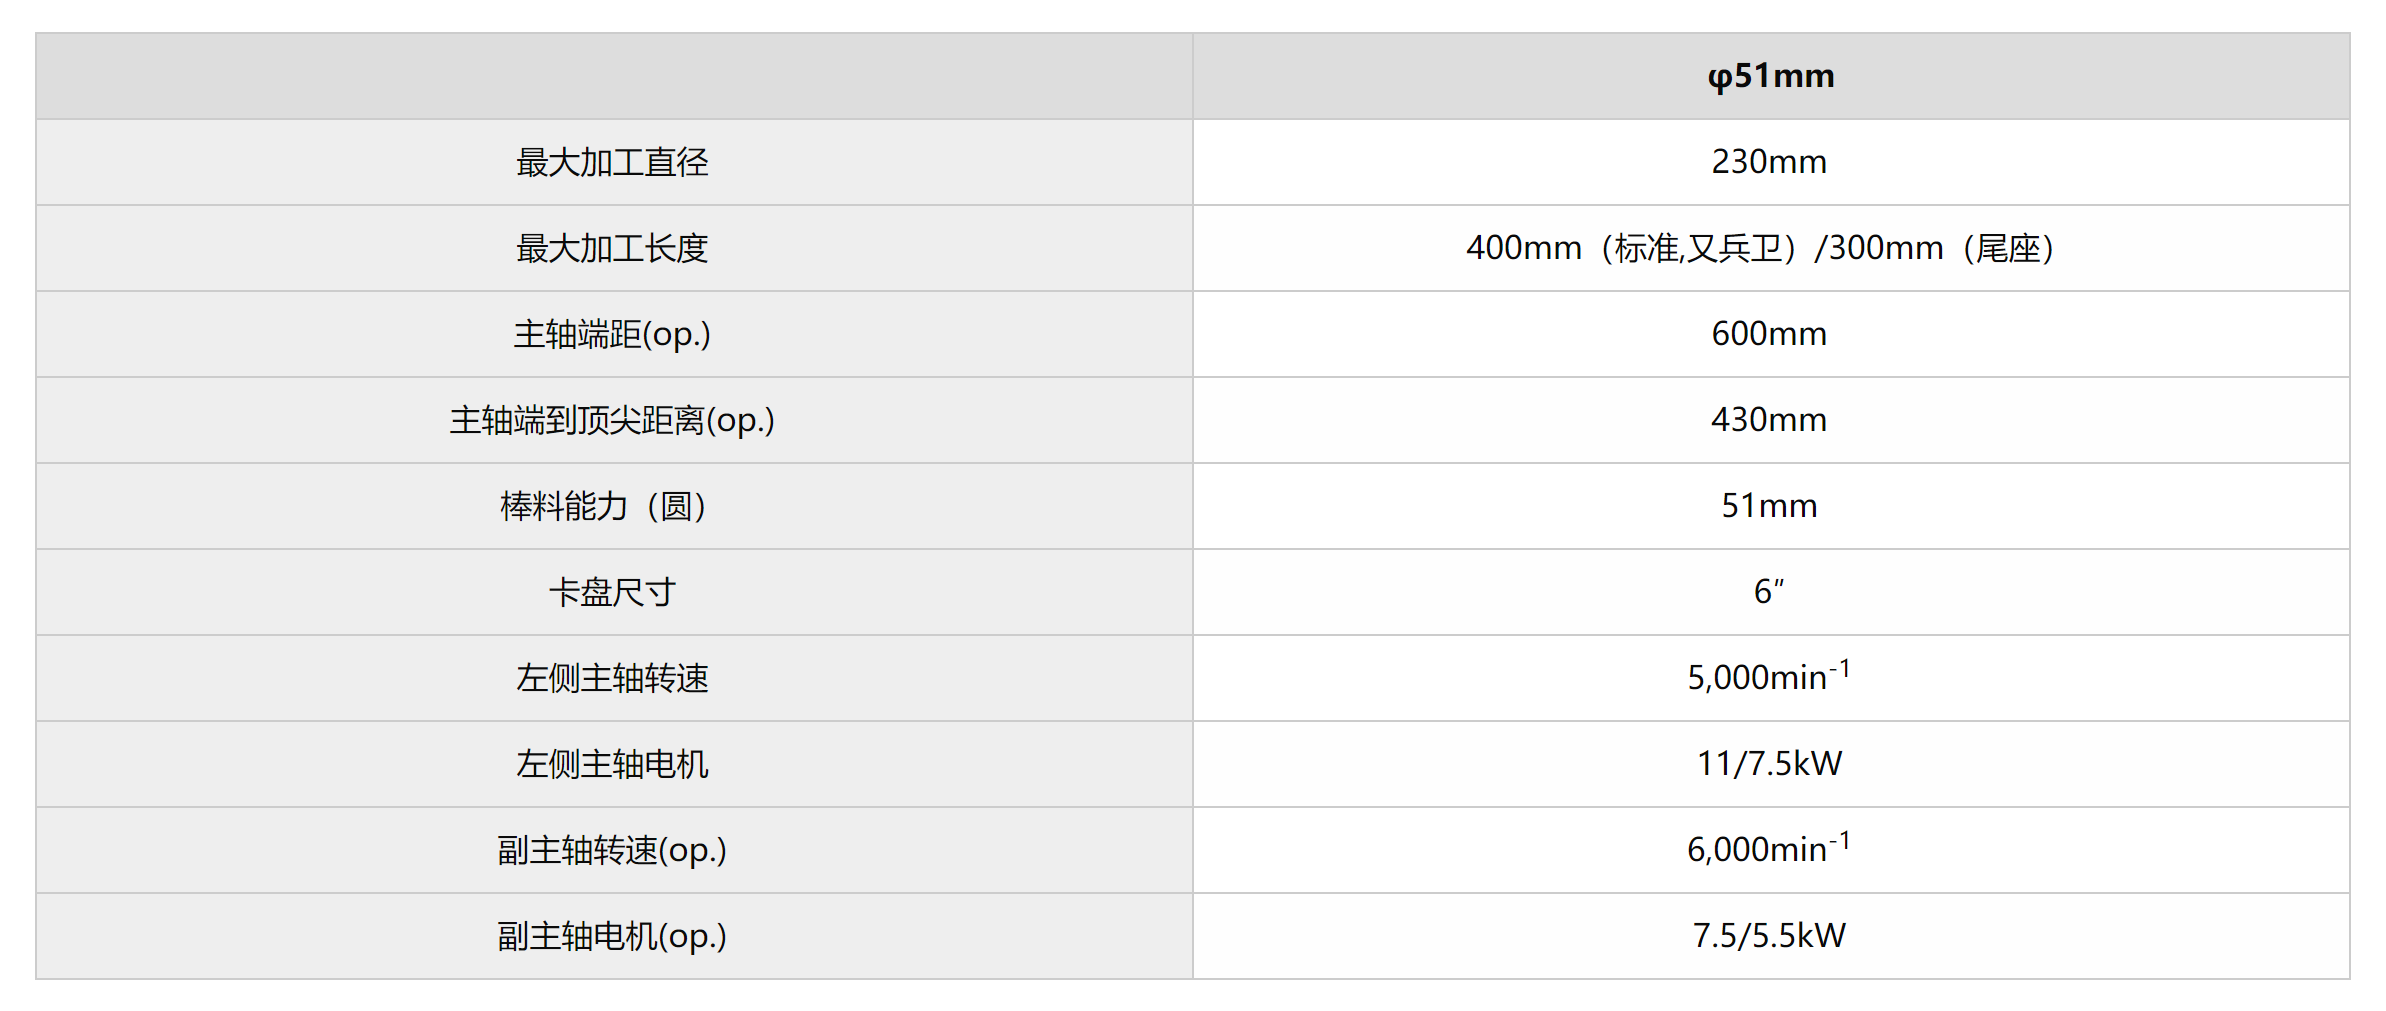
Task: Click the 7.5/5.5kW motor value
Action: pyautogui.click(x=1769, y=936)
